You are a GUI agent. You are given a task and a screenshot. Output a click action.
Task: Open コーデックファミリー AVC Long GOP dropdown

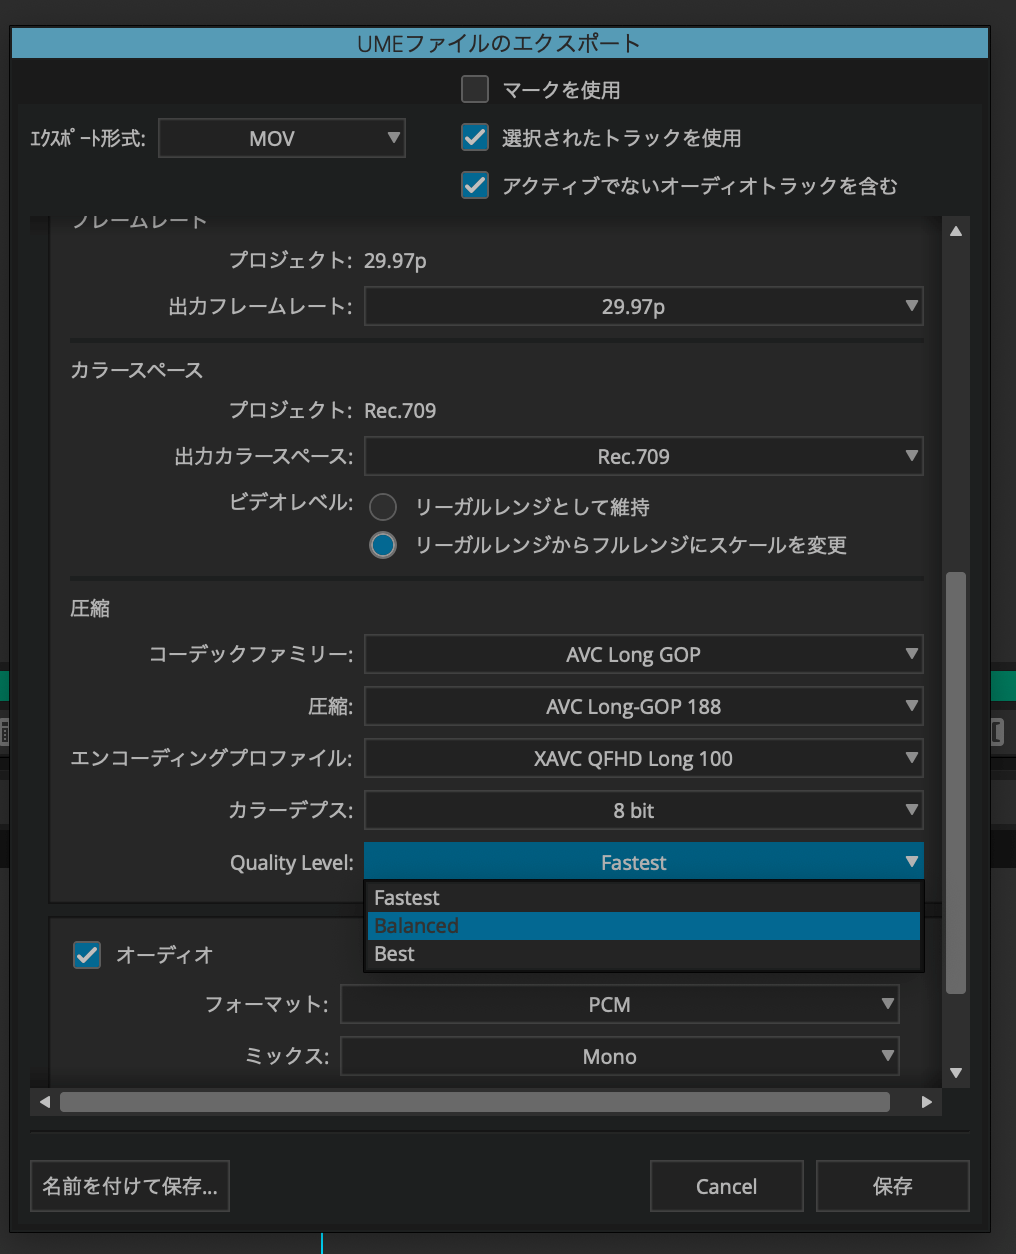pyautogui.click(x=643, y=654)
